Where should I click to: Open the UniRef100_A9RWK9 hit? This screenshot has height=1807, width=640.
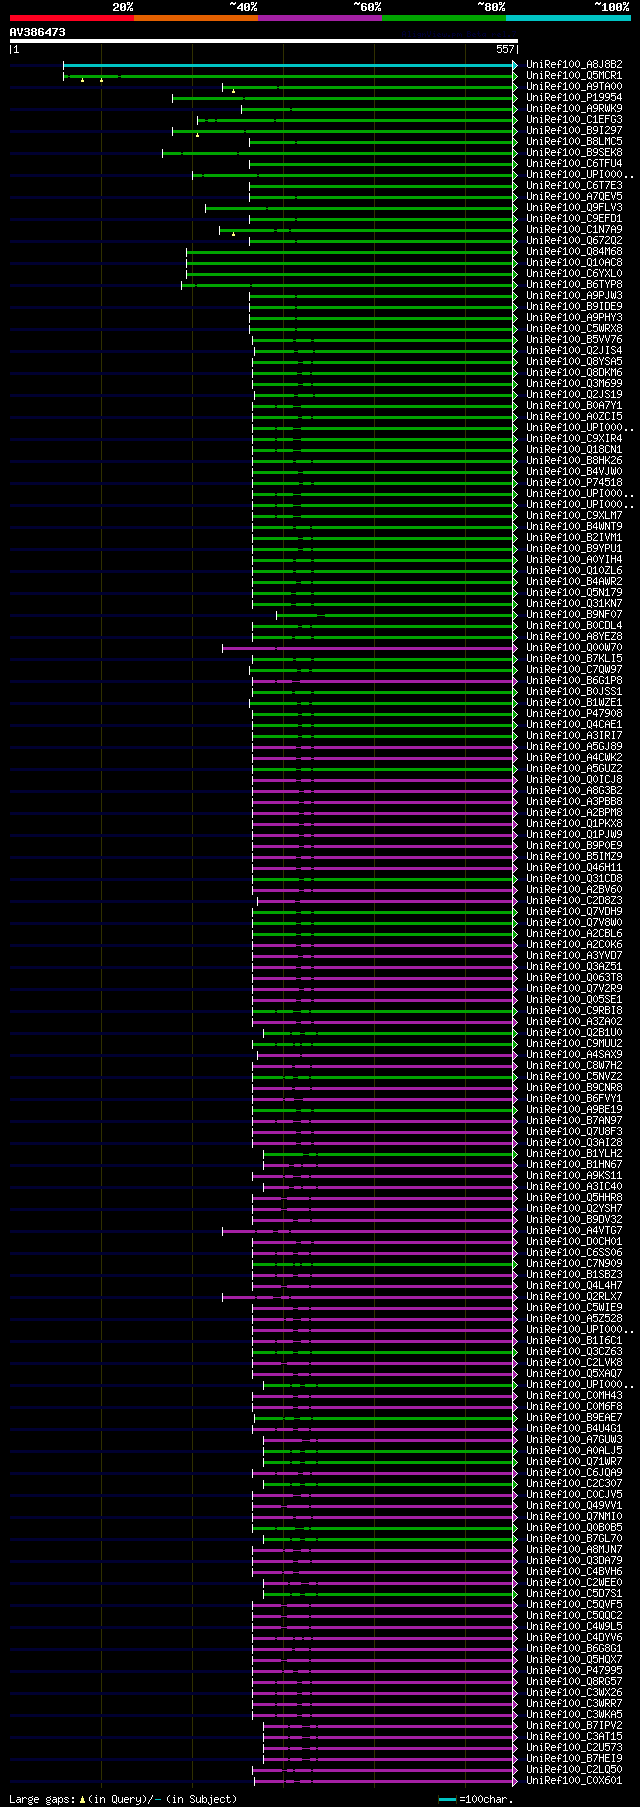point(574,109)
